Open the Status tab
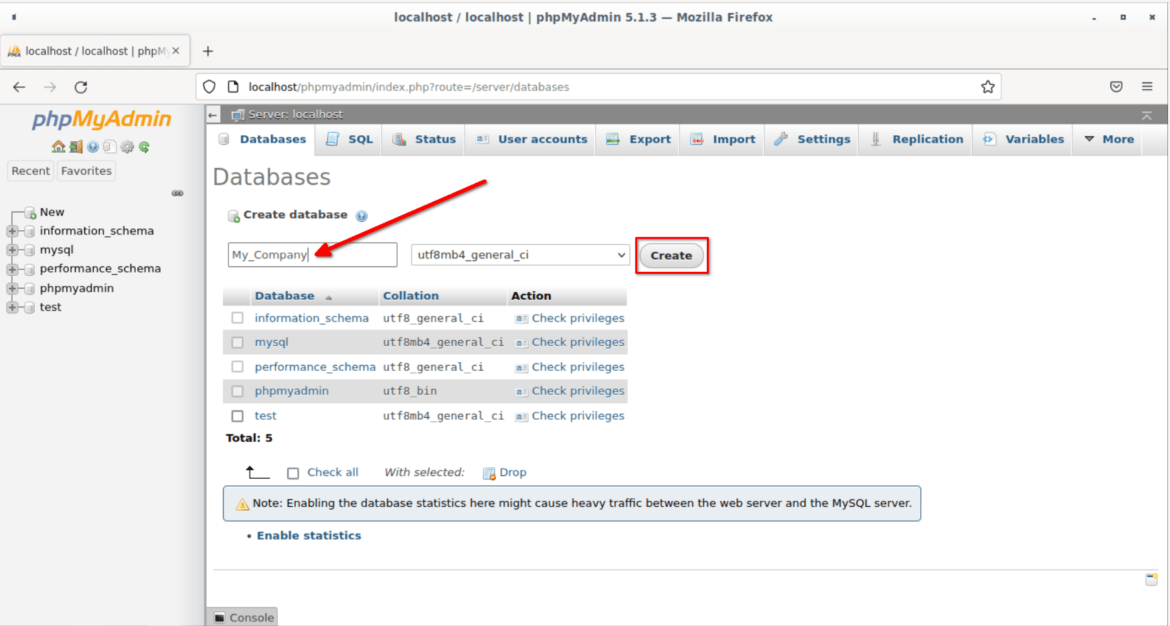Image resolution: width=1170 pixels, height=626 pixels. [424, 140]
